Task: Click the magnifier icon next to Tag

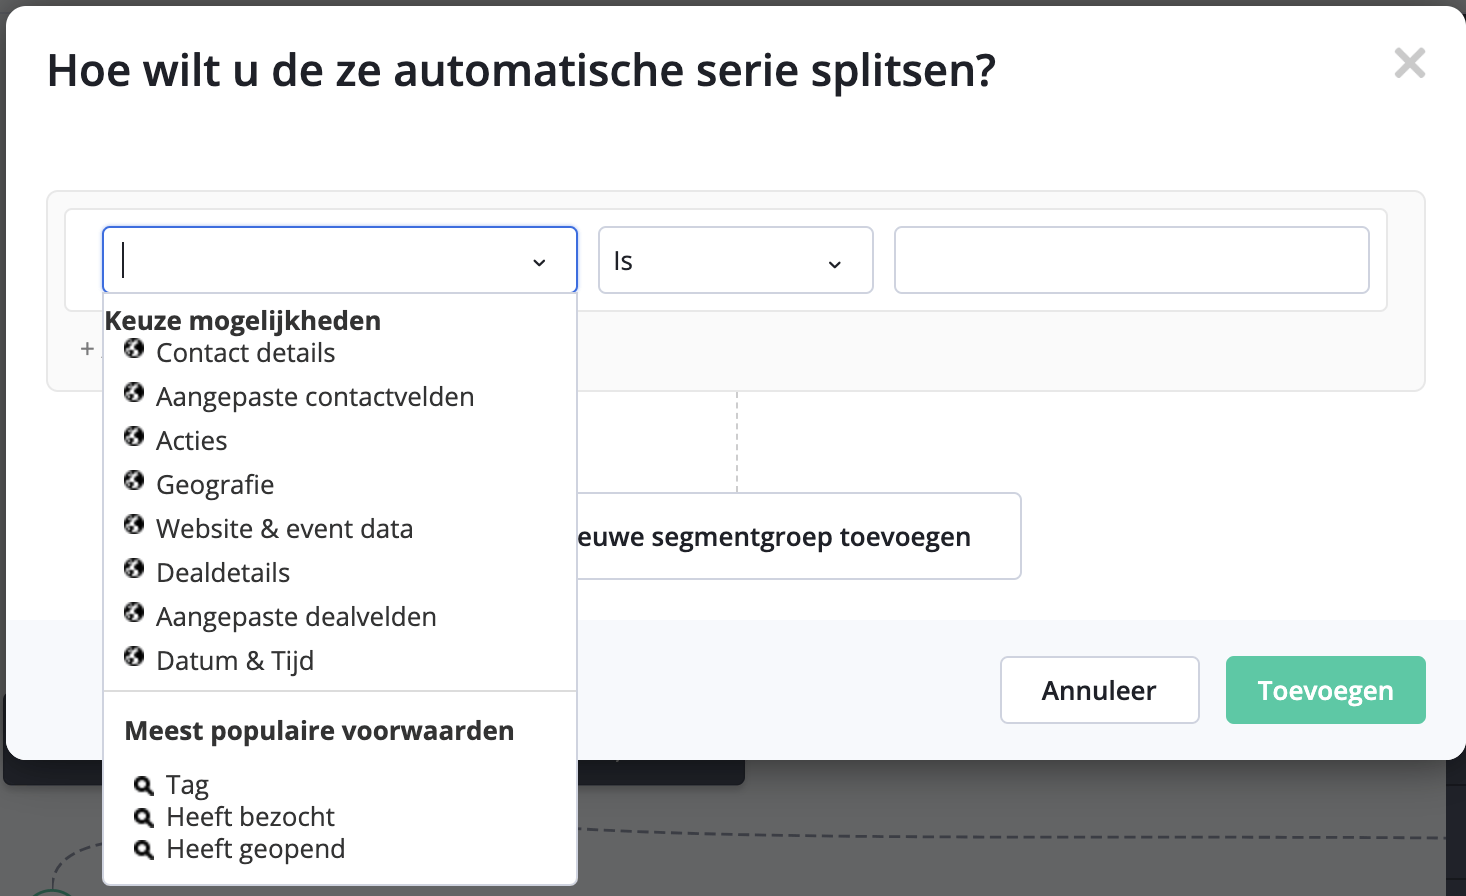Action: 142,784
